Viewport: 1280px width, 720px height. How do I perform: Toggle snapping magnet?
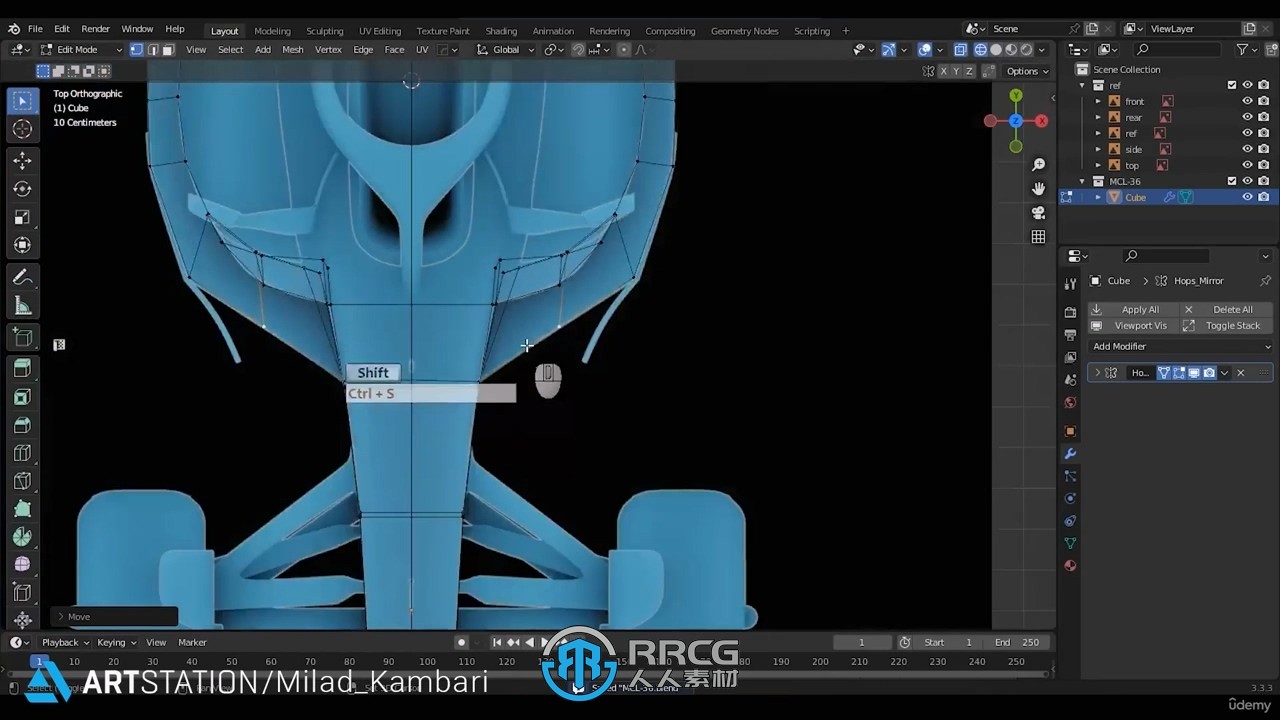click(578, 49)
